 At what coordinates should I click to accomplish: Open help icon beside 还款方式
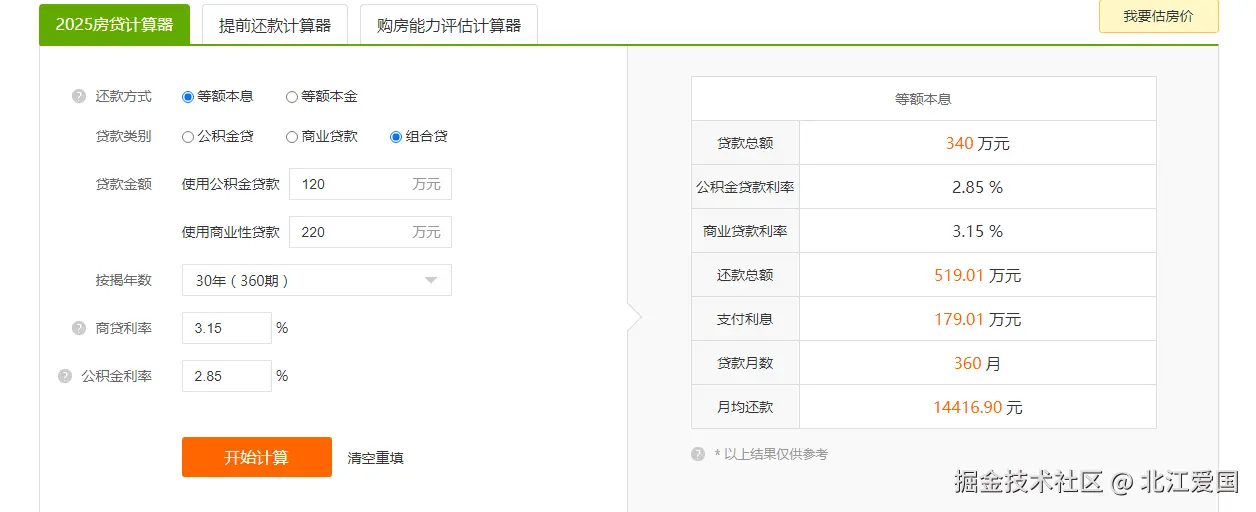[79, 97]
